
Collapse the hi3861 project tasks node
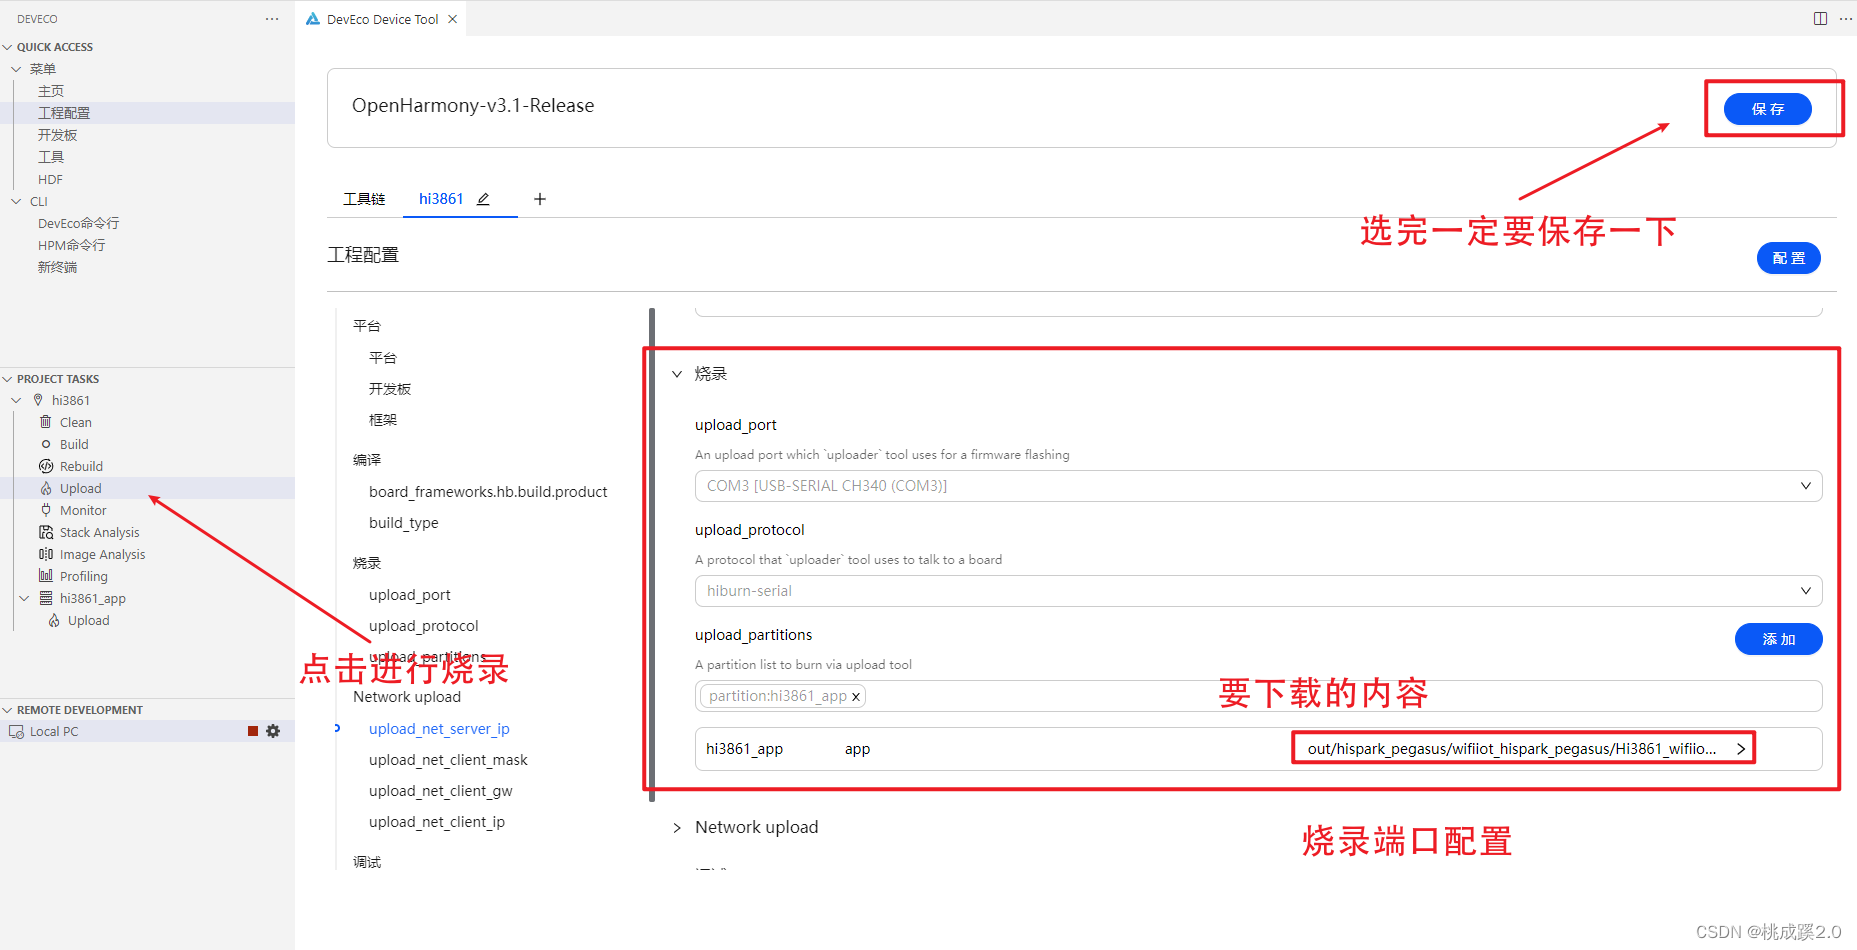16,400
